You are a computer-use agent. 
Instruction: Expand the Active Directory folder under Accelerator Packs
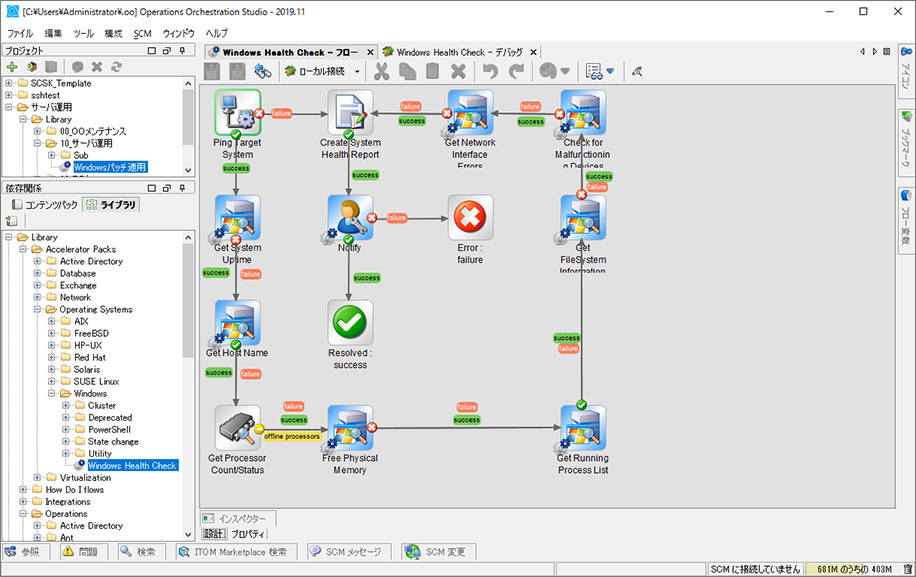click(37, 262)
